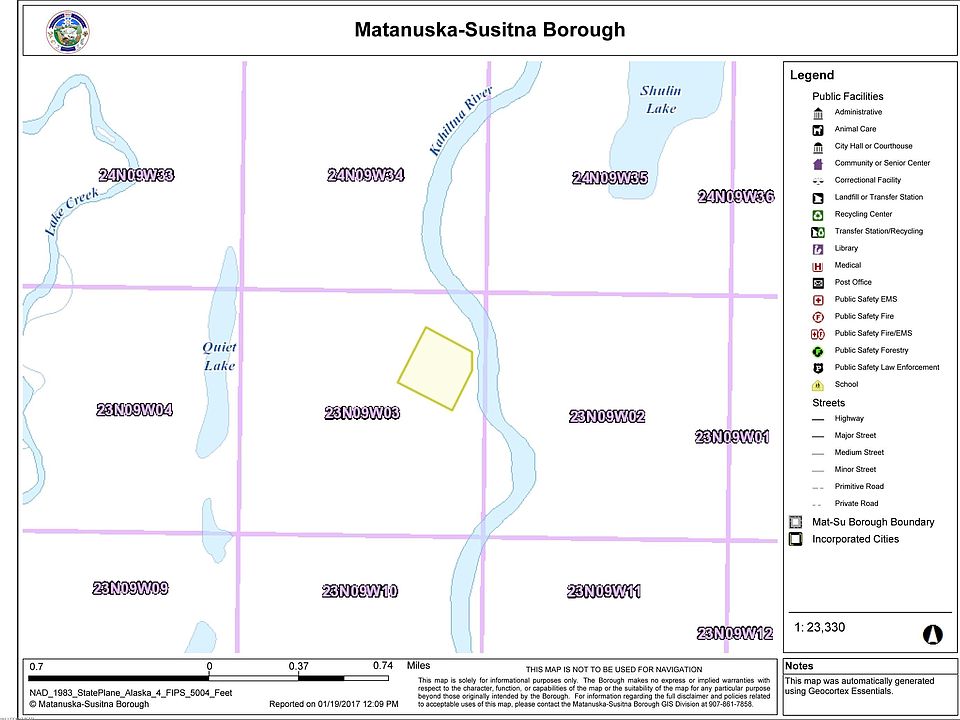Click the Landfill or Transfer Station icon
The width and height of the screenshot is (960, 720).
(817, 198)
